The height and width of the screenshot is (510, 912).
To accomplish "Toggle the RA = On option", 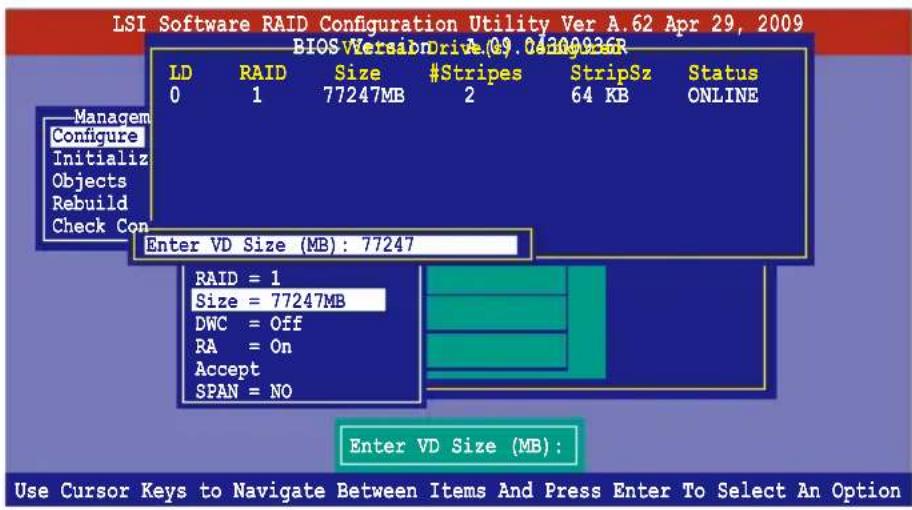I will 243,347.
